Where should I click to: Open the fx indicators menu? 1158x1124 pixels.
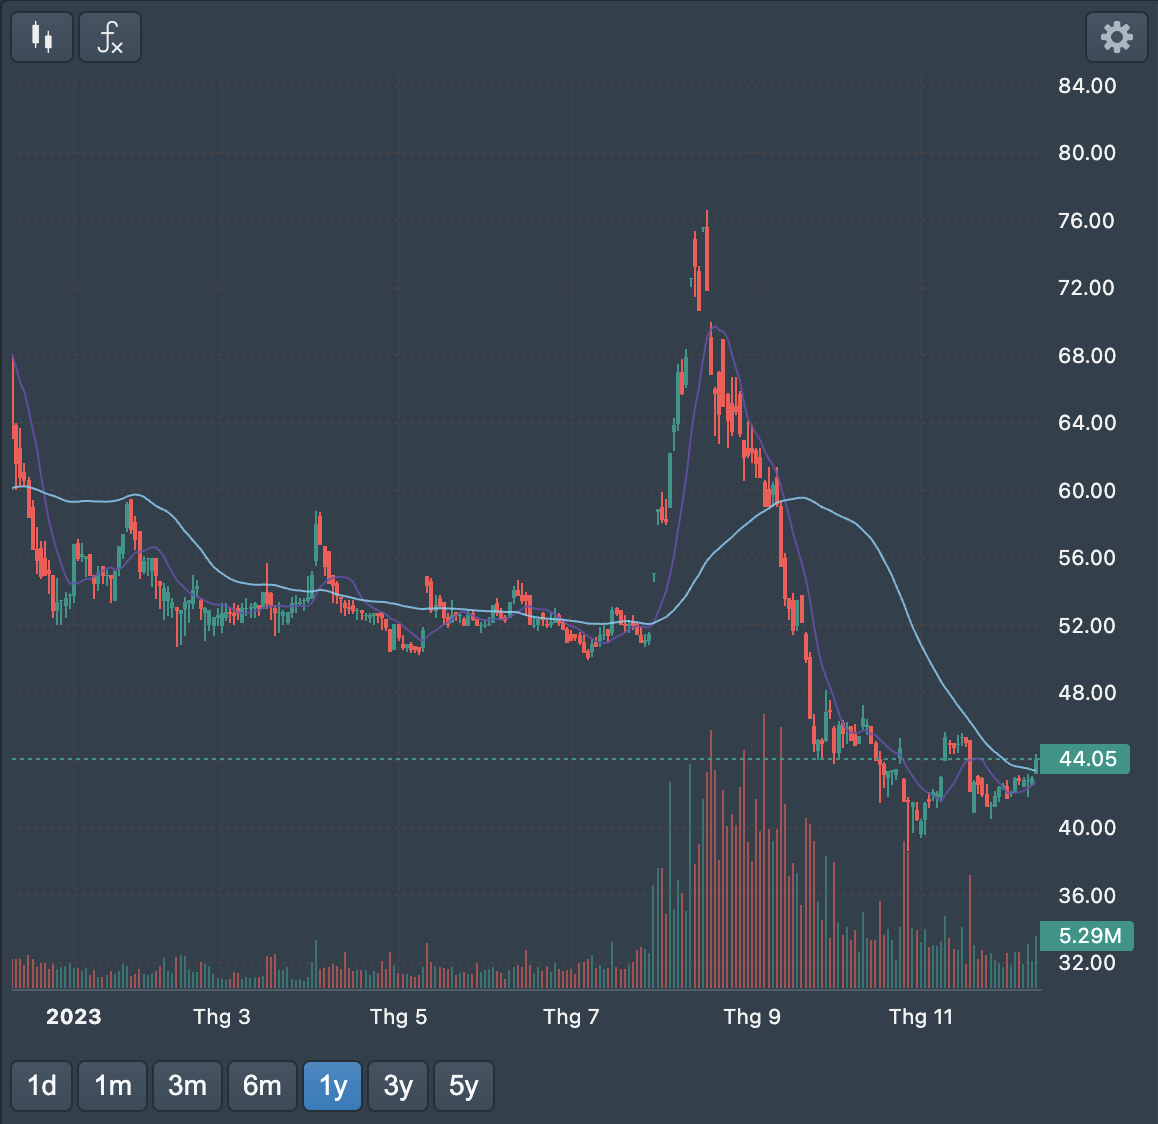(x=110, y=38)
